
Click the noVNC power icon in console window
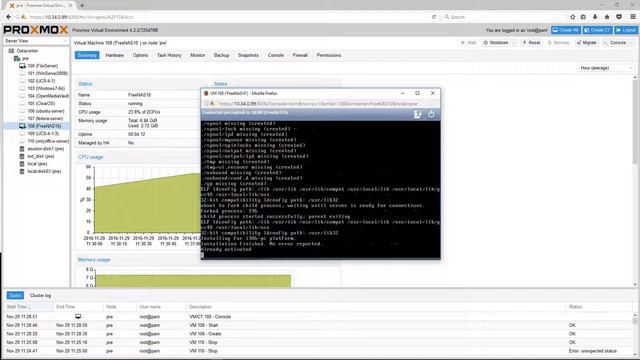(431, 115)
